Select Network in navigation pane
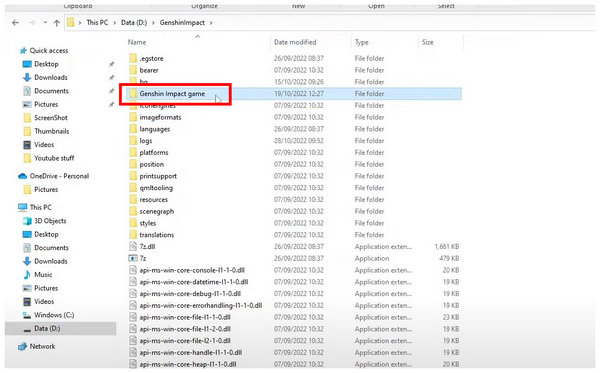 point(37,346)
